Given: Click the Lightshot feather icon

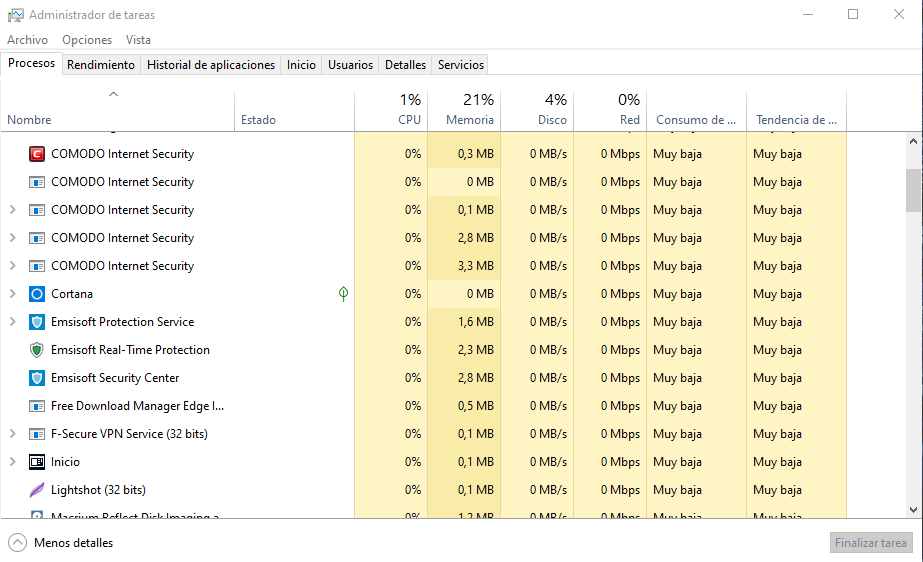Looking at the screenshot, I should pos(37,490).
